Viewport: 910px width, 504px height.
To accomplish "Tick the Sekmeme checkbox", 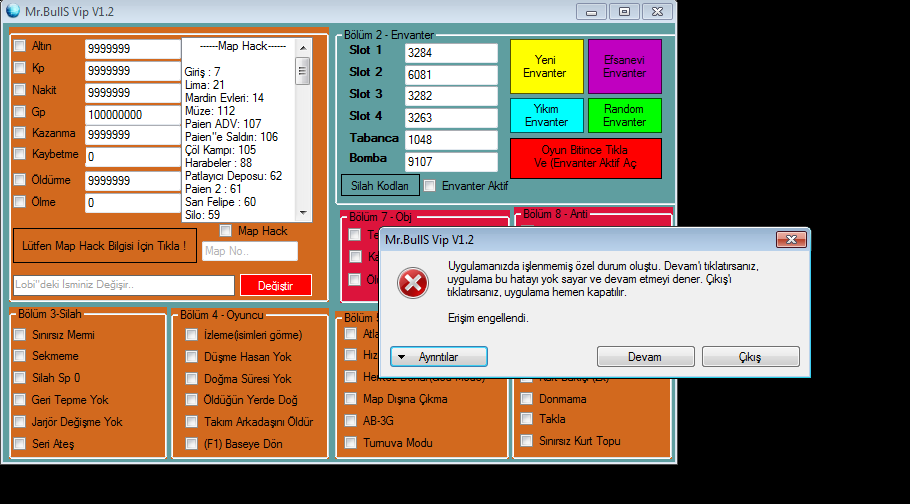I will point(20,356).
